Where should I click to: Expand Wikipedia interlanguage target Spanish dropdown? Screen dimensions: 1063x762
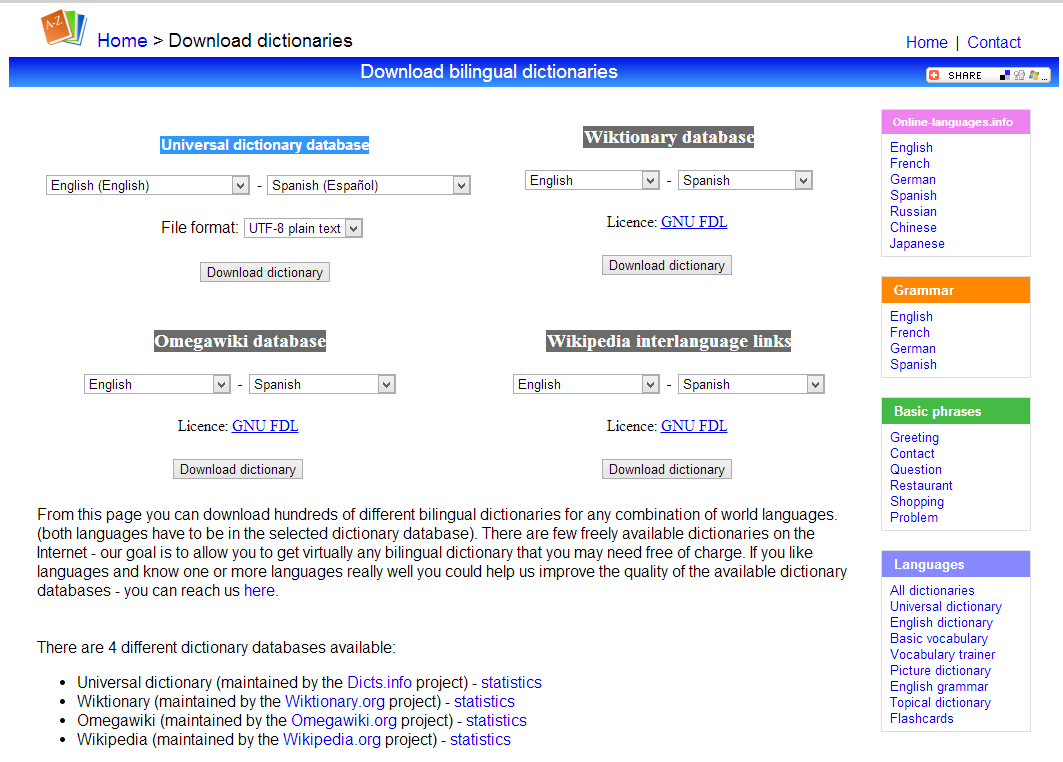tap(750, 384)
